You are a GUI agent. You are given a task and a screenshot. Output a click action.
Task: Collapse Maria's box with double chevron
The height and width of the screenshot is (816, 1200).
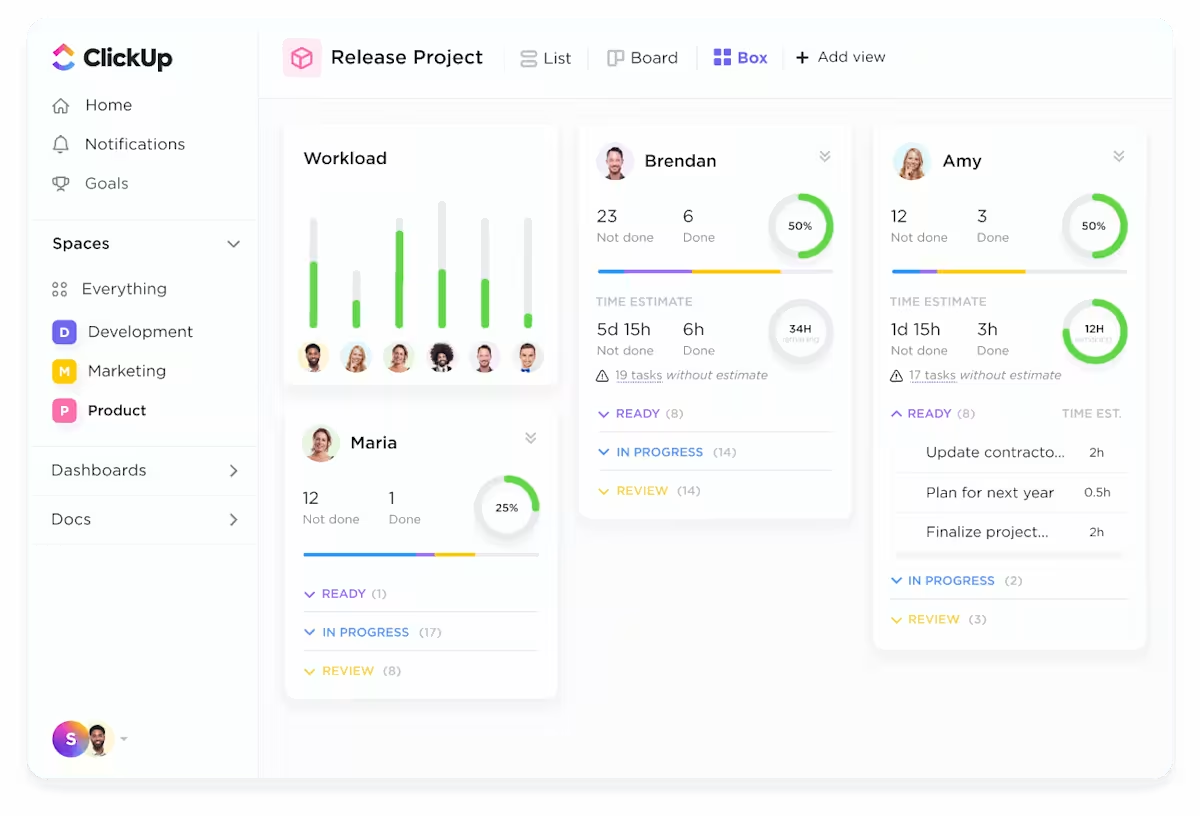(531, 438)
